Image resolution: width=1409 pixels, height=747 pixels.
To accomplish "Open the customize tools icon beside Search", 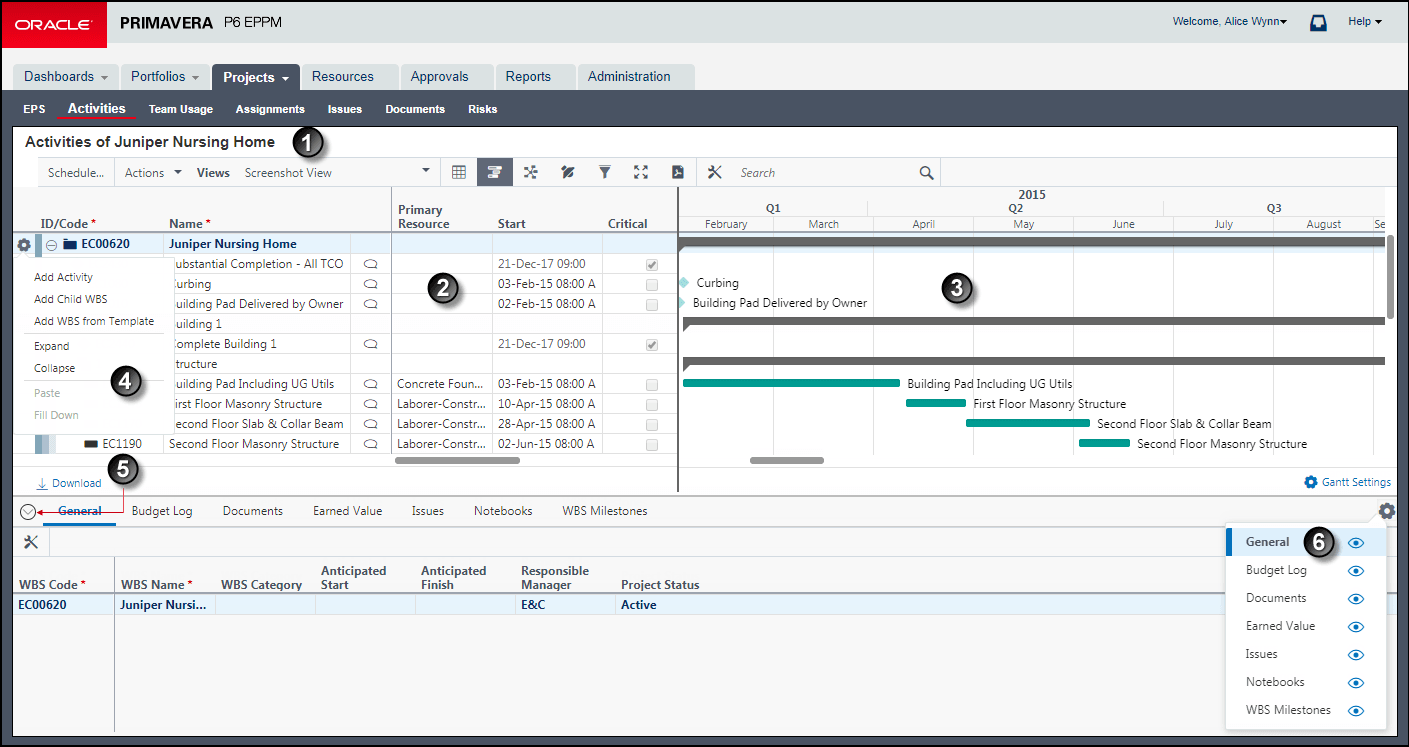I will [714, 172].
